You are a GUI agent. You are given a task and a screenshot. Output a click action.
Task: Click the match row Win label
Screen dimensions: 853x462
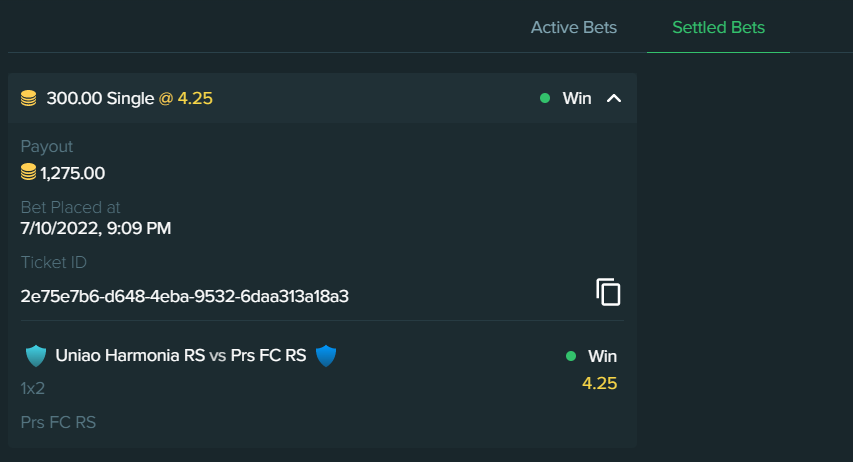pos(602,356)
